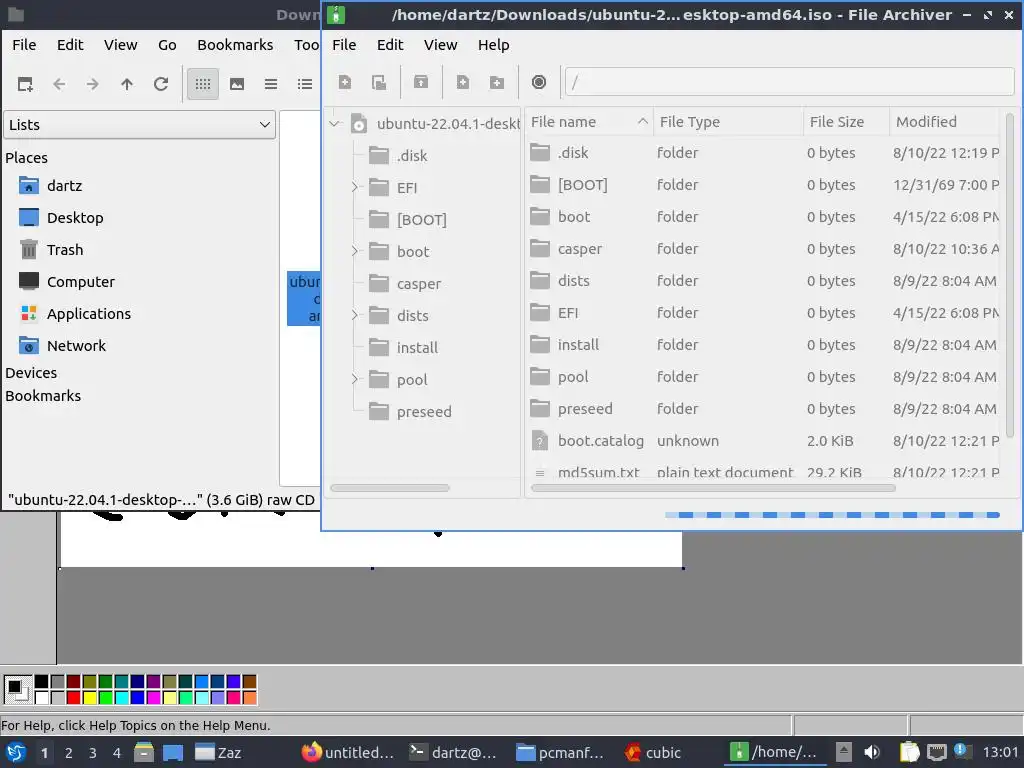Sort by the Modified column header
Image resolution: width=1024 pixels, height=768 pixels.
point(944,122)
